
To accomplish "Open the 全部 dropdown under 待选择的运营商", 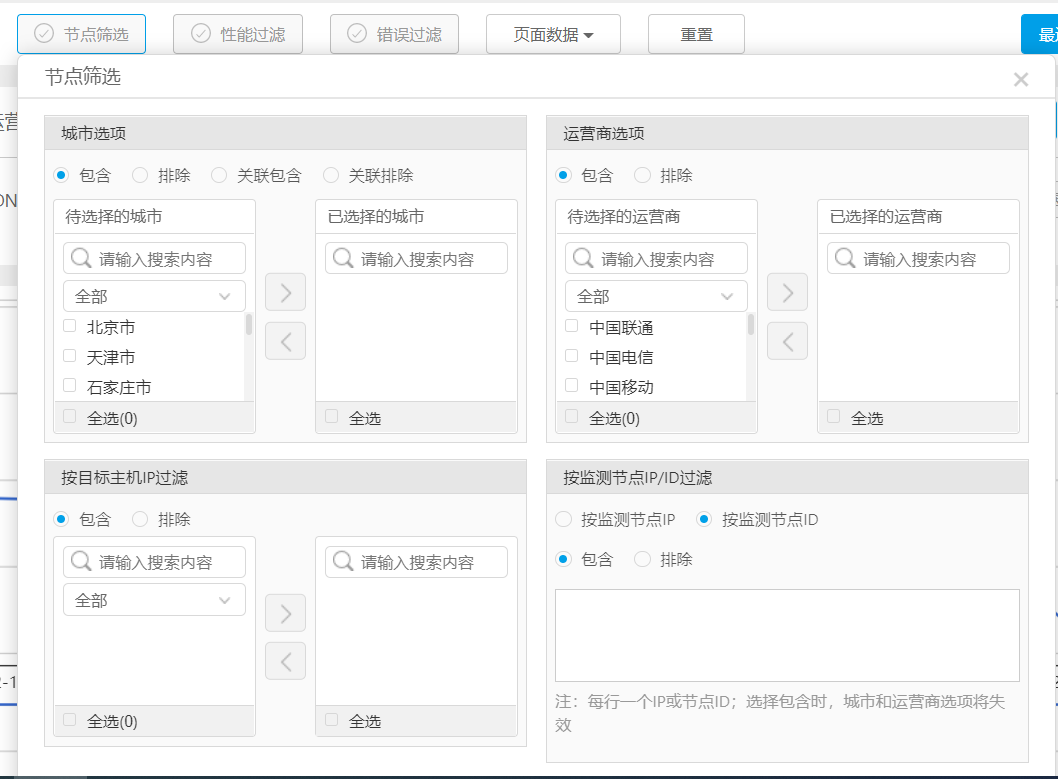I will 656,297.
